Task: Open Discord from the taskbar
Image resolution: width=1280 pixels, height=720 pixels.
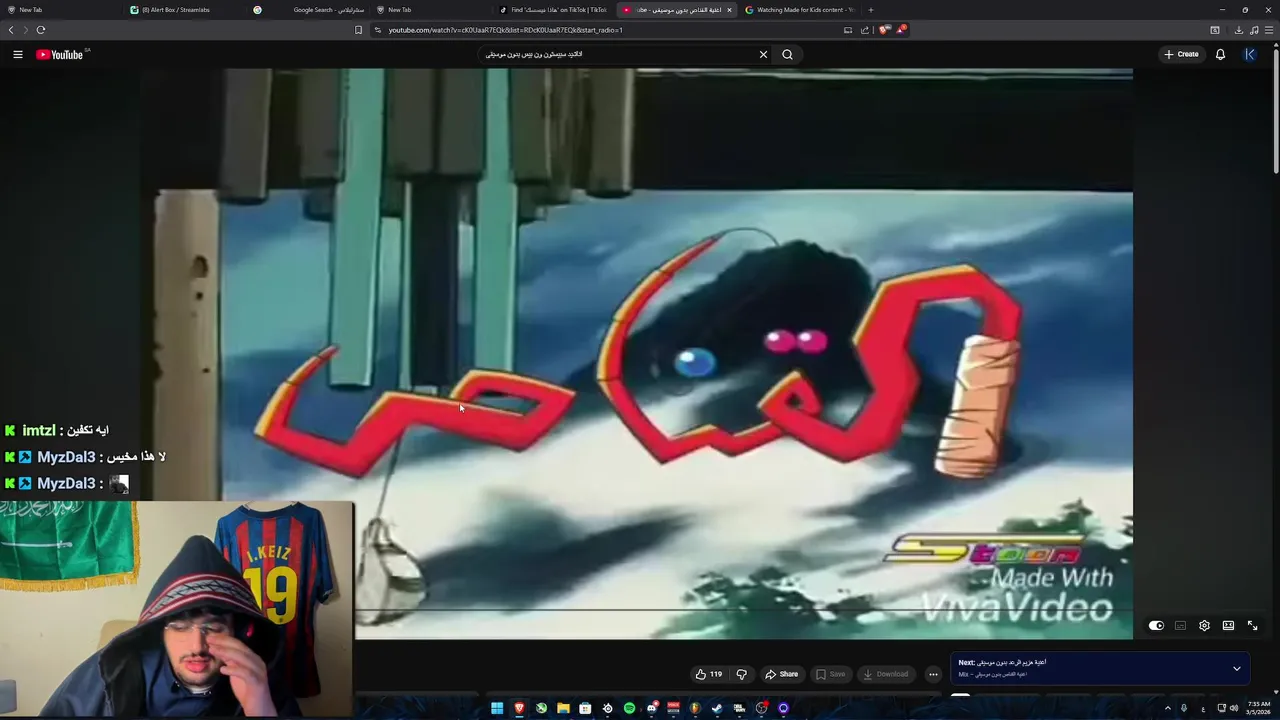Action: [651, 708]
